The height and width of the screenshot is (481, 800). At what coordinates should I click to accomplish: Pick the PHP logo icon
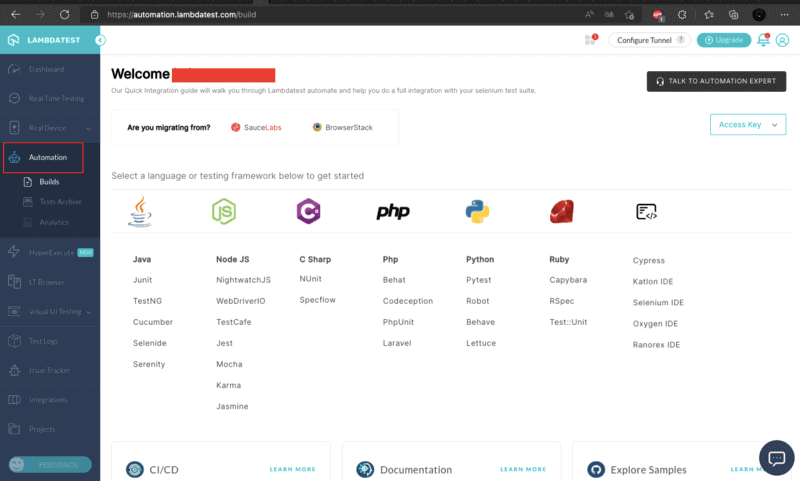393,211
